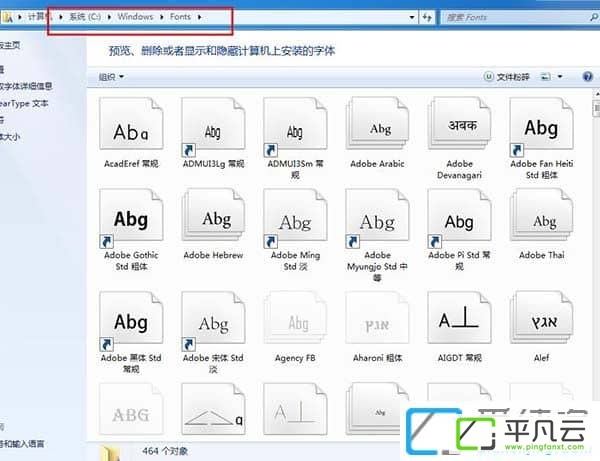Click the vertical scrollbar up arrow

(597, 94)
